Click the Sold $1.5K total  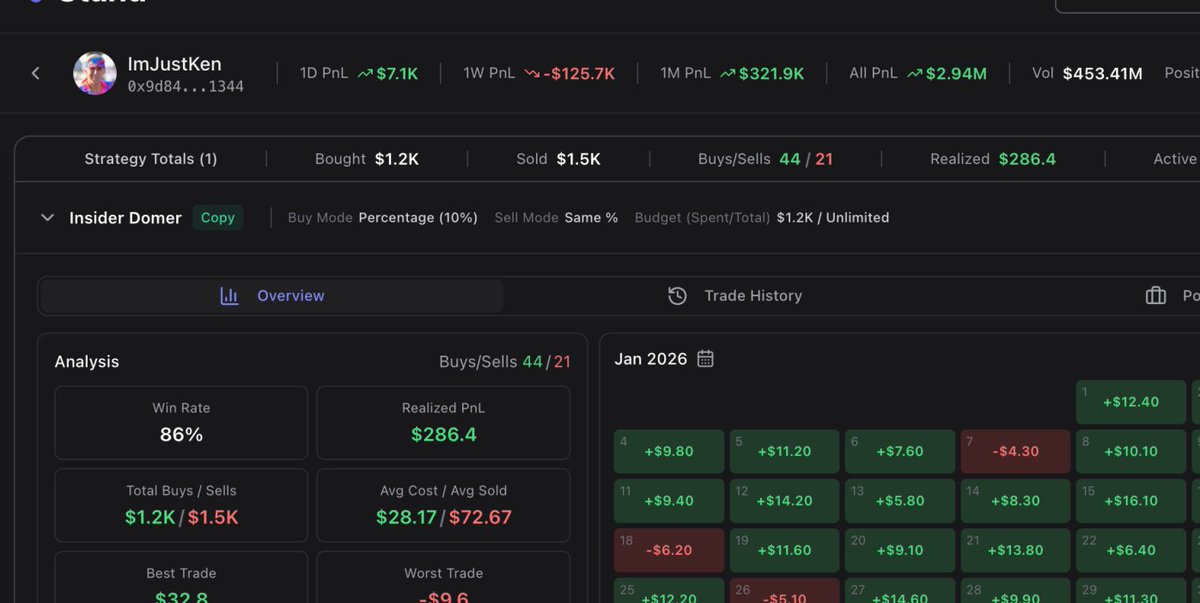[558, 158]
